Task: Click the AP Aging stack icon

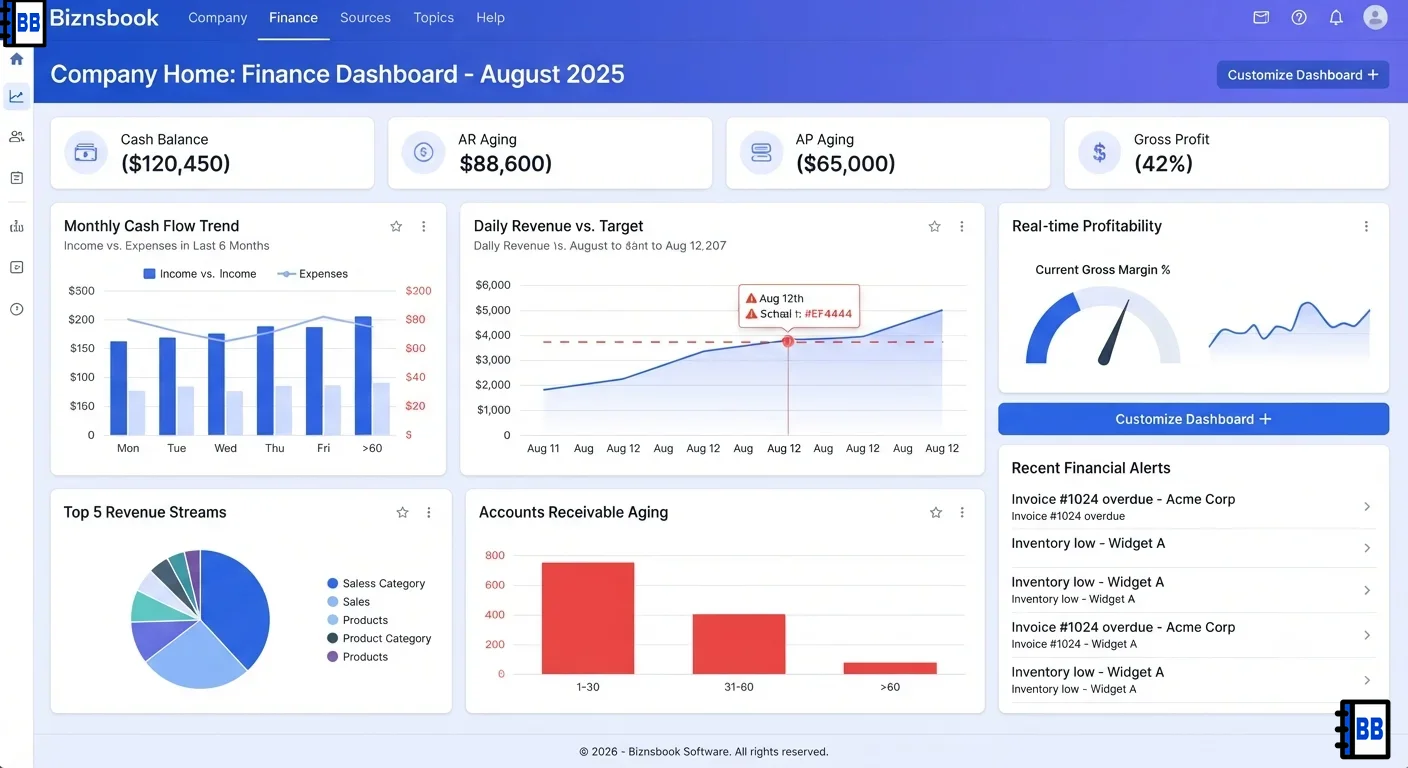Action: [x=761, y=153]
